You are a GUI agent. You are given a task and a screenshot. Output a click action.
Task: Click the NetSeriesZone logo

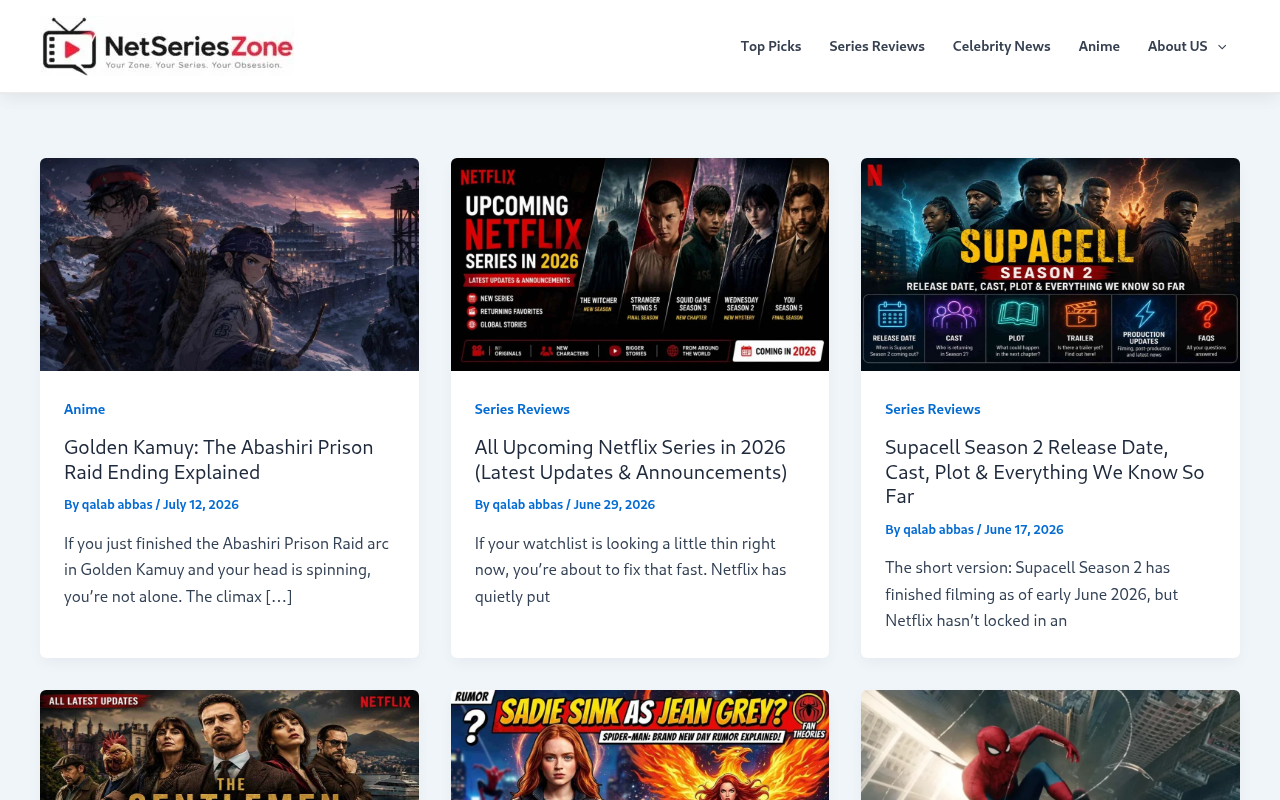coord(168,46)
